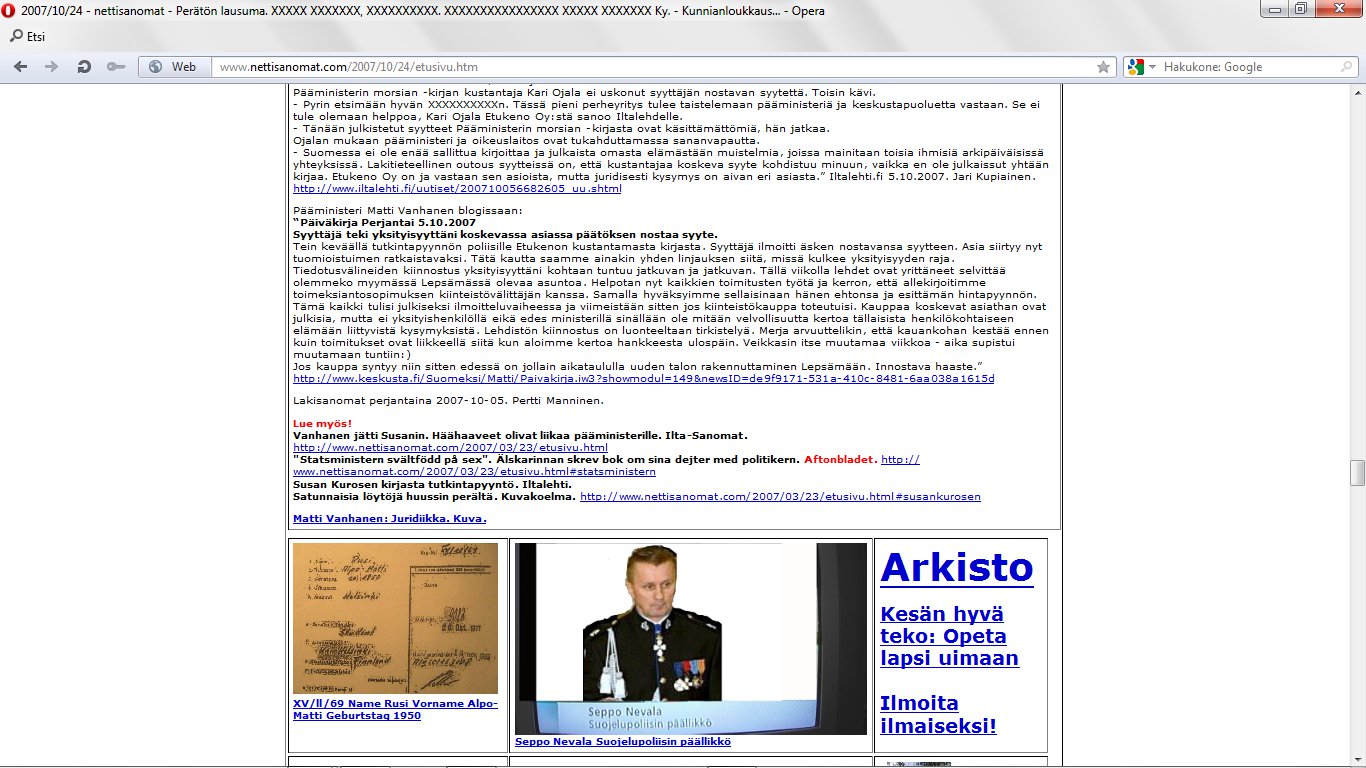Screen dimensions: 1366x768
Task: Click the Seppo Nevala photo thumbnail
Action: (690, 638)
